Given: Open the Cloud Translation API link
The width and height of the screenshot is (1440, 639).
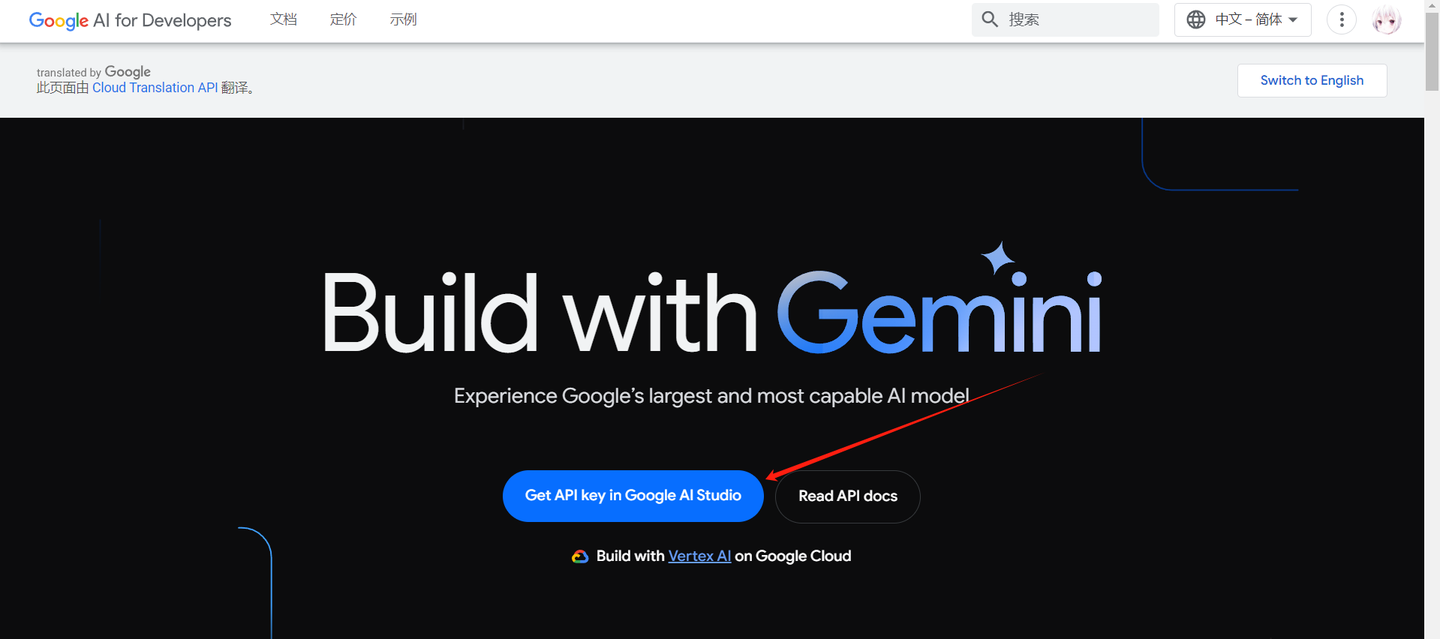Looking at the screenshot, I should [154, 87].
